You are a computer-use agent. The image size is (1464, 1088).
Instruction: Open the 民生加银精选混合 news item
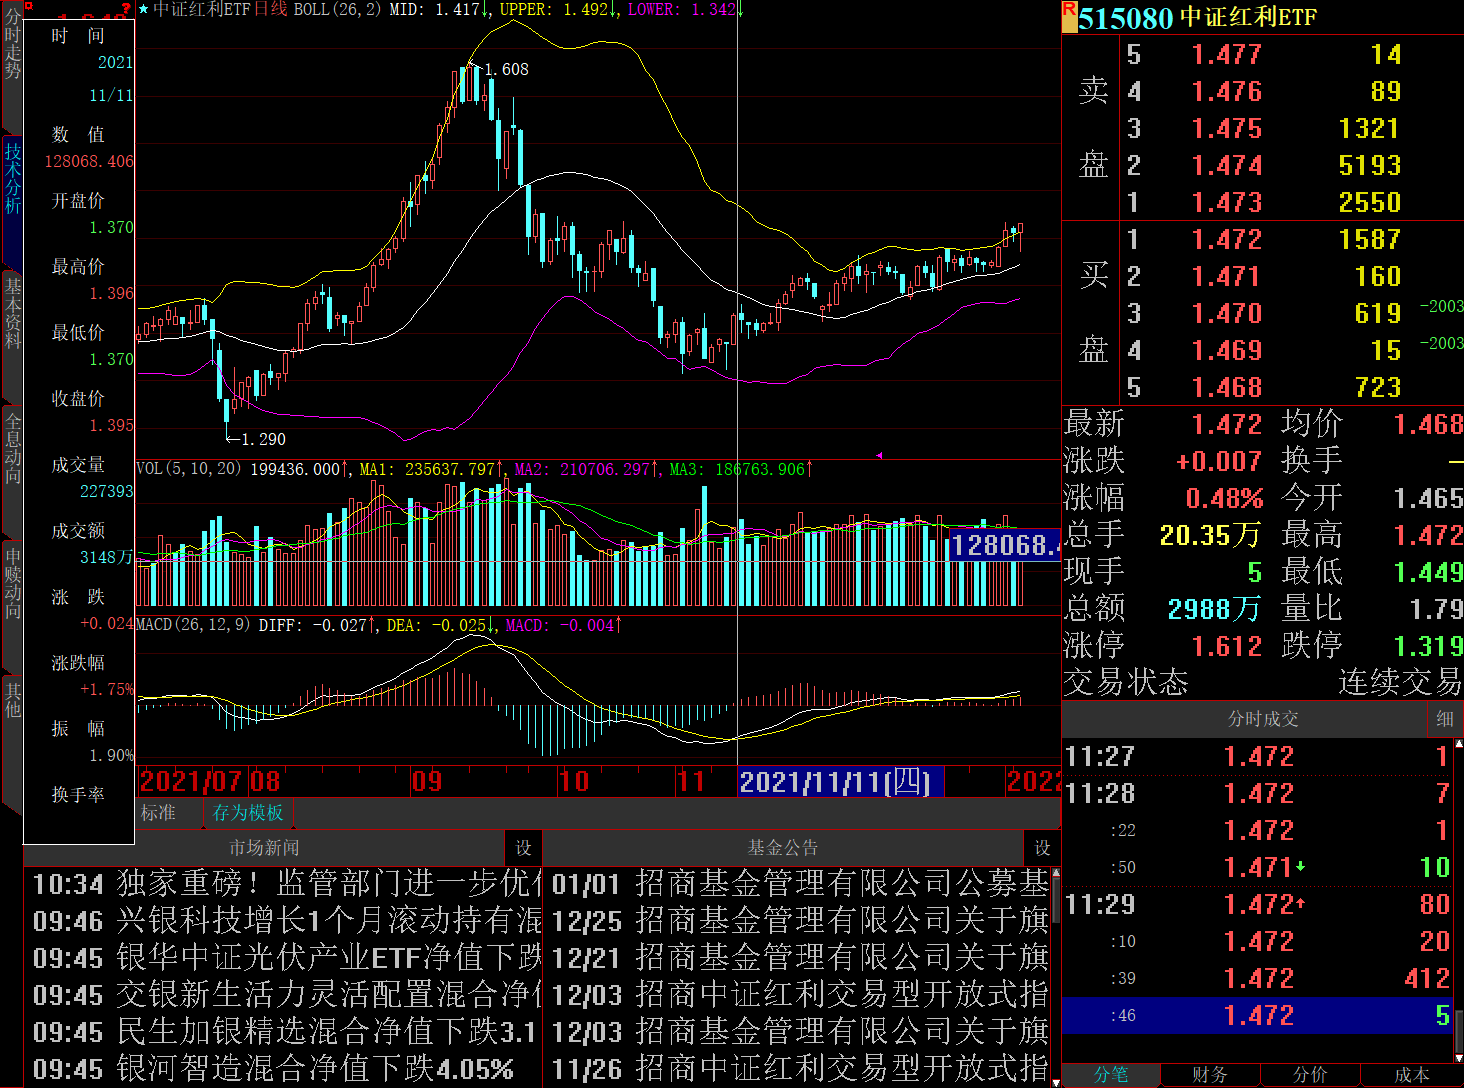click(x=283, y=1032)
